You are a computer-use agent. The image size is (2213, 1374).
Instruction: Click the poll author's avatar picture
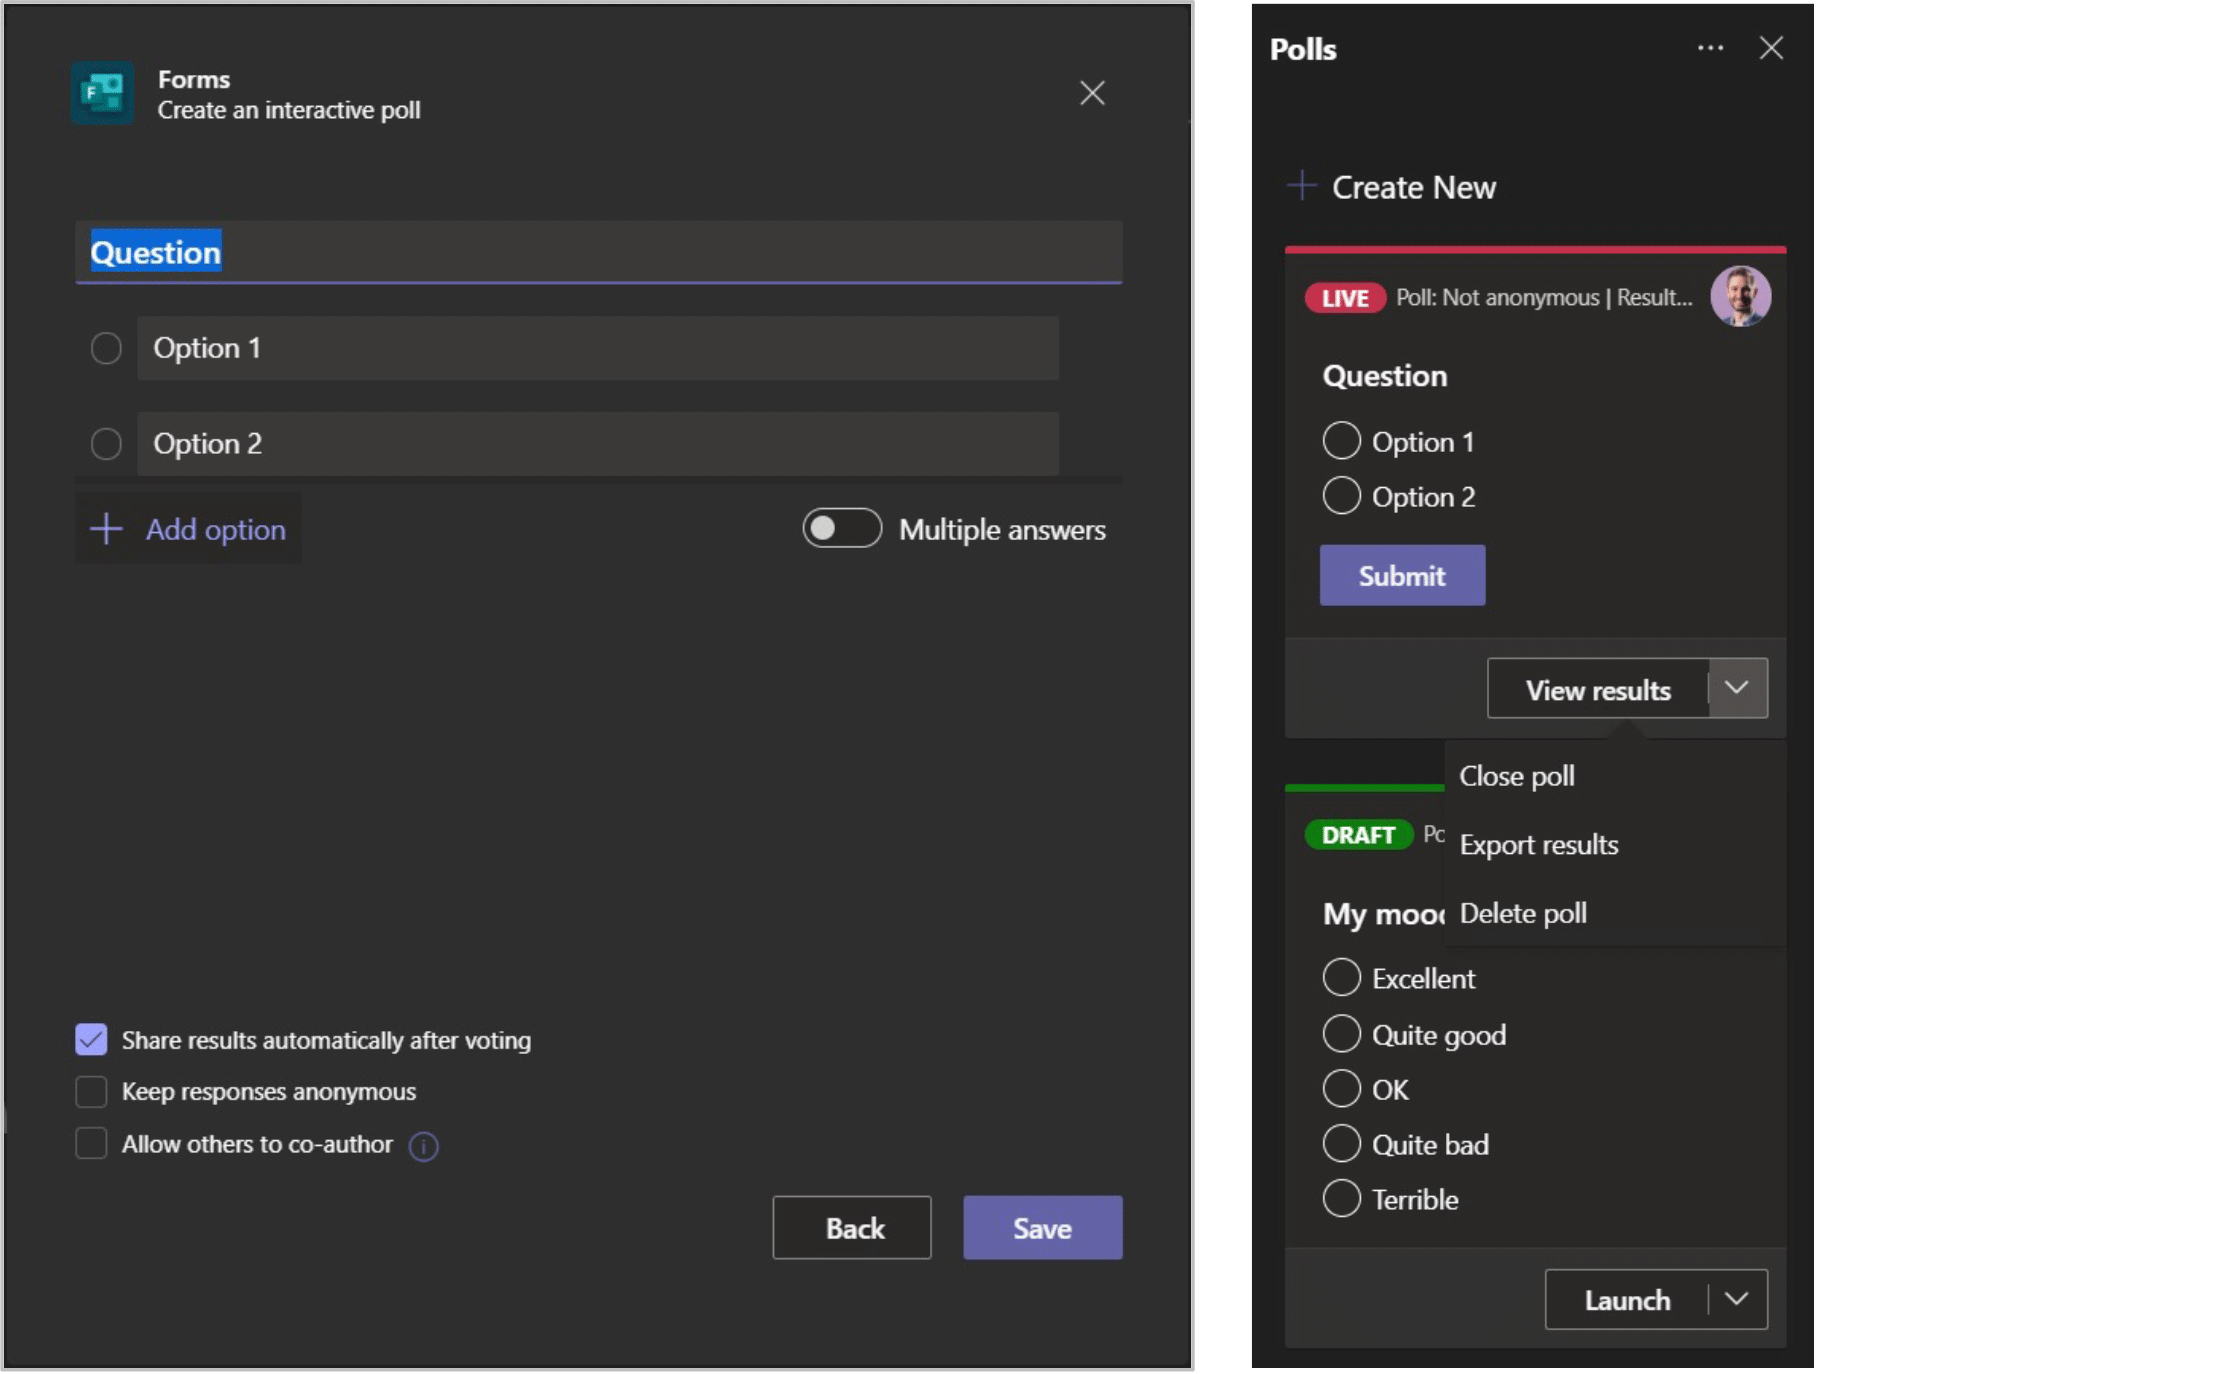[x=1740, y=296]
